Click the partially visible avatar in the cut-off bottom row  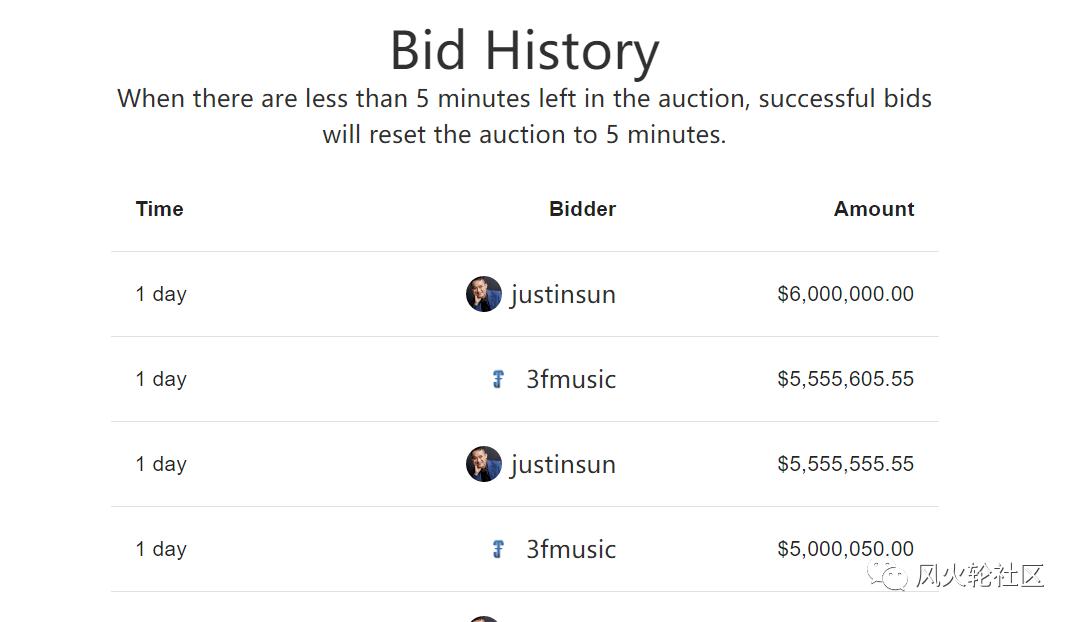point(483,619)
